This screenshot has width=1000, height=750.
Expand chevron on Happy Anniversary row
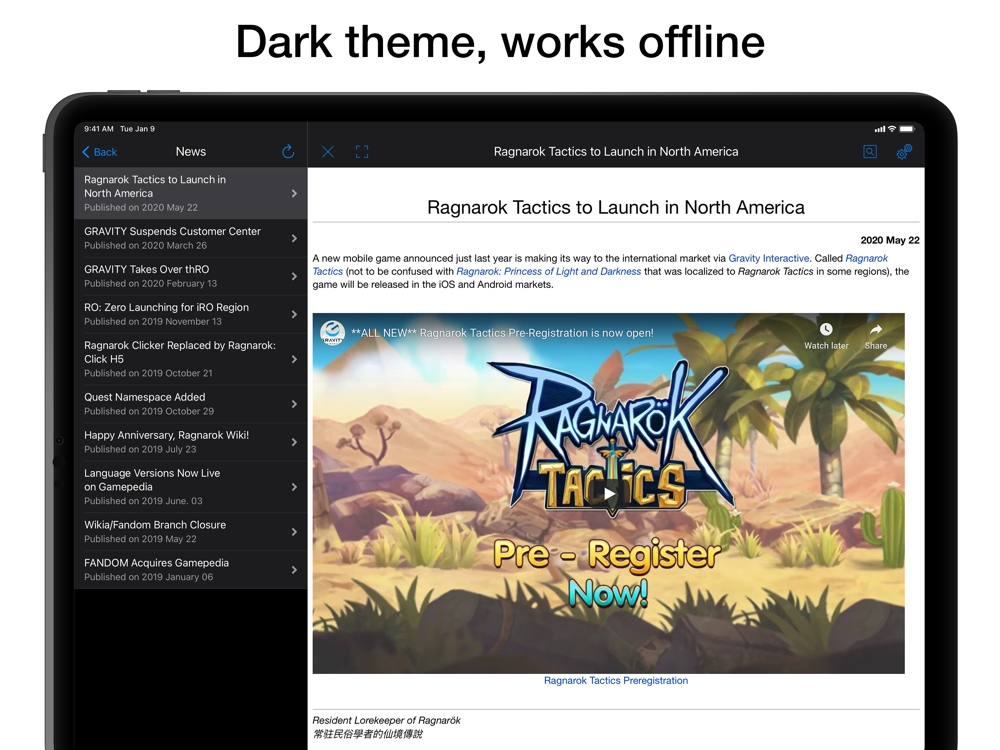pos(294,442)
